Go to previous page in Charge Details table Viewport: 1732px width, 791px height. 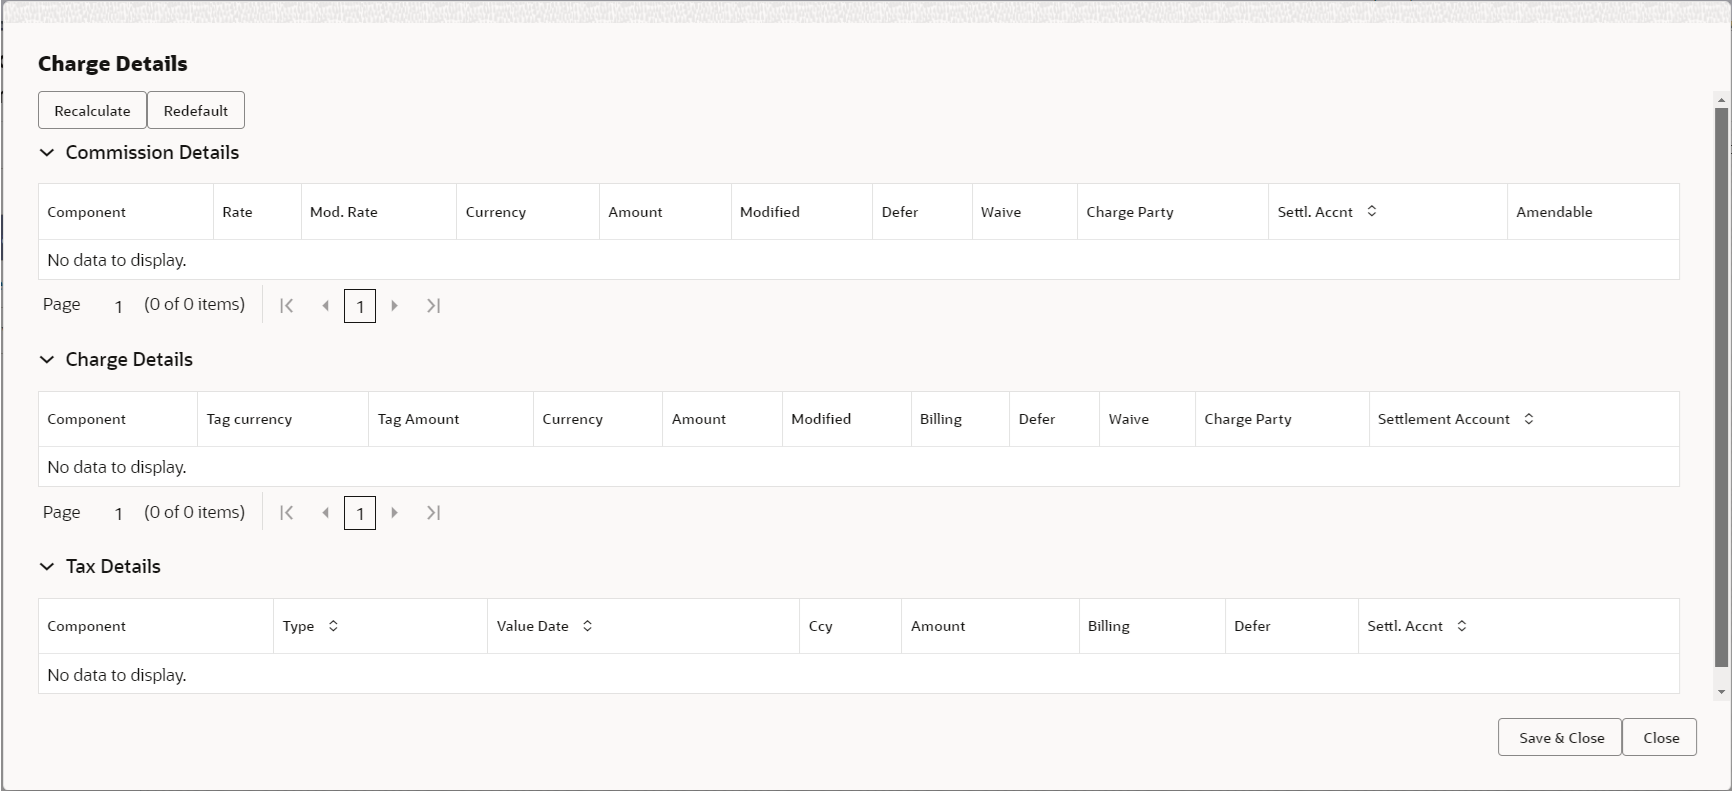325,513
